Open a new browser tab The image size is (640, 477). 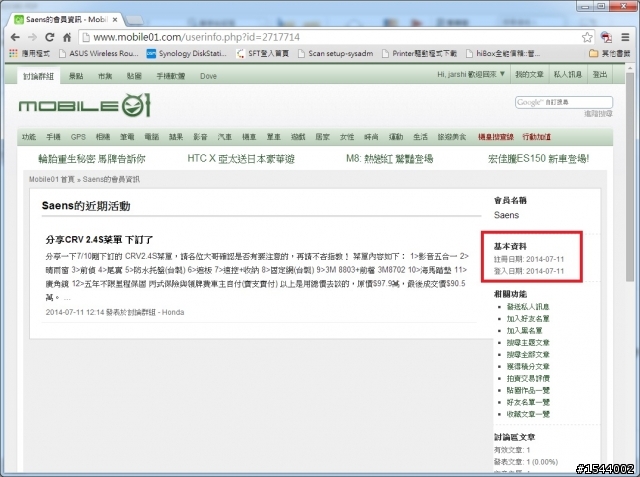(134, 20)
